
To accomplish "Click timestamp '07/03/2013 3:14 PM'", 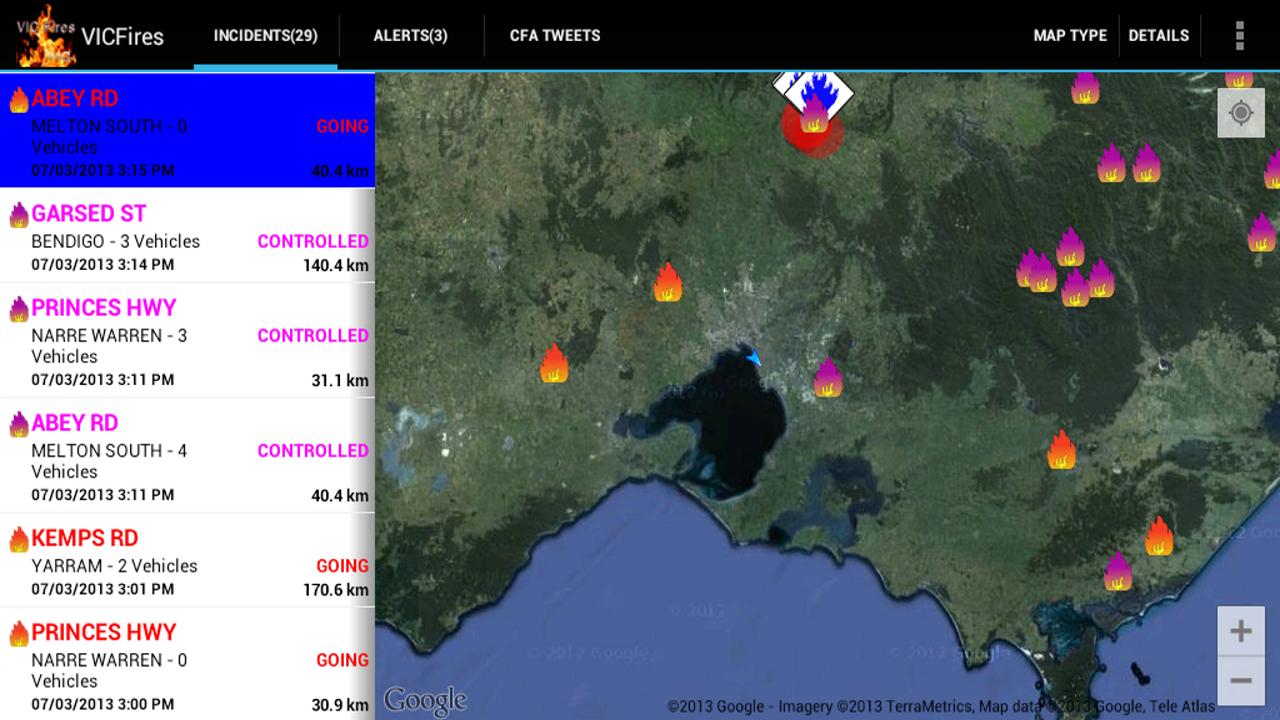I will pos(103,265).
